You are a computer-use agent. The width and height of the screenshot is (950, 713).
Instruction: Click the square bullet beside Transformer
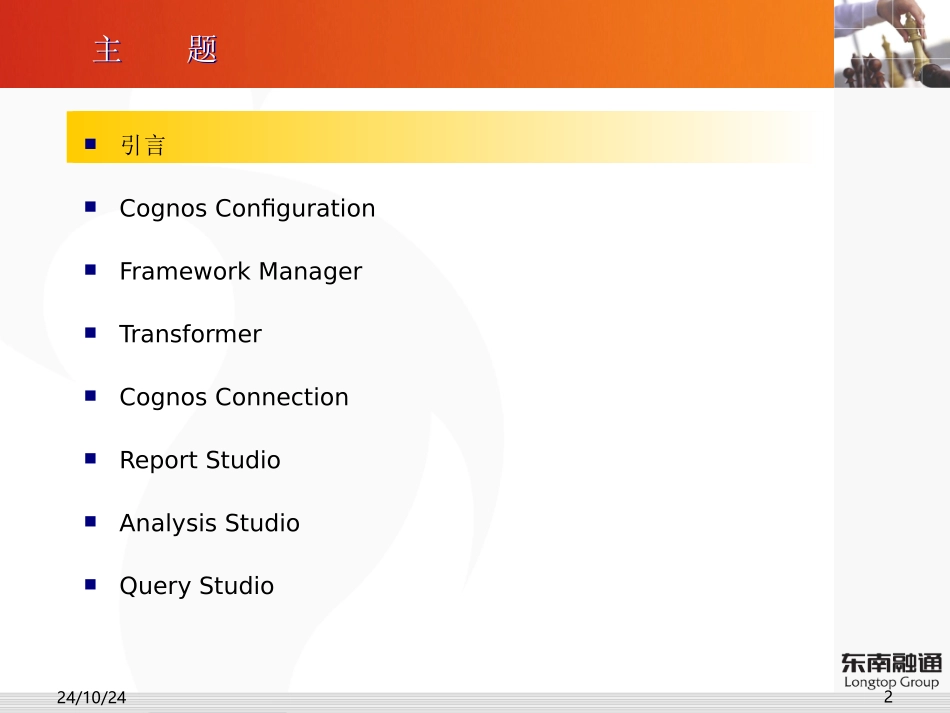click(91, 333)
